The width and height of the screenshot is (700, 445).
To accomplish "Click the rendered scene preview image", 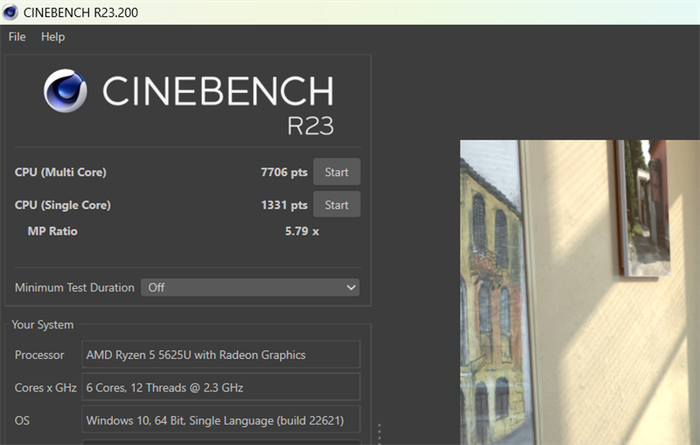I will [580, 292].
